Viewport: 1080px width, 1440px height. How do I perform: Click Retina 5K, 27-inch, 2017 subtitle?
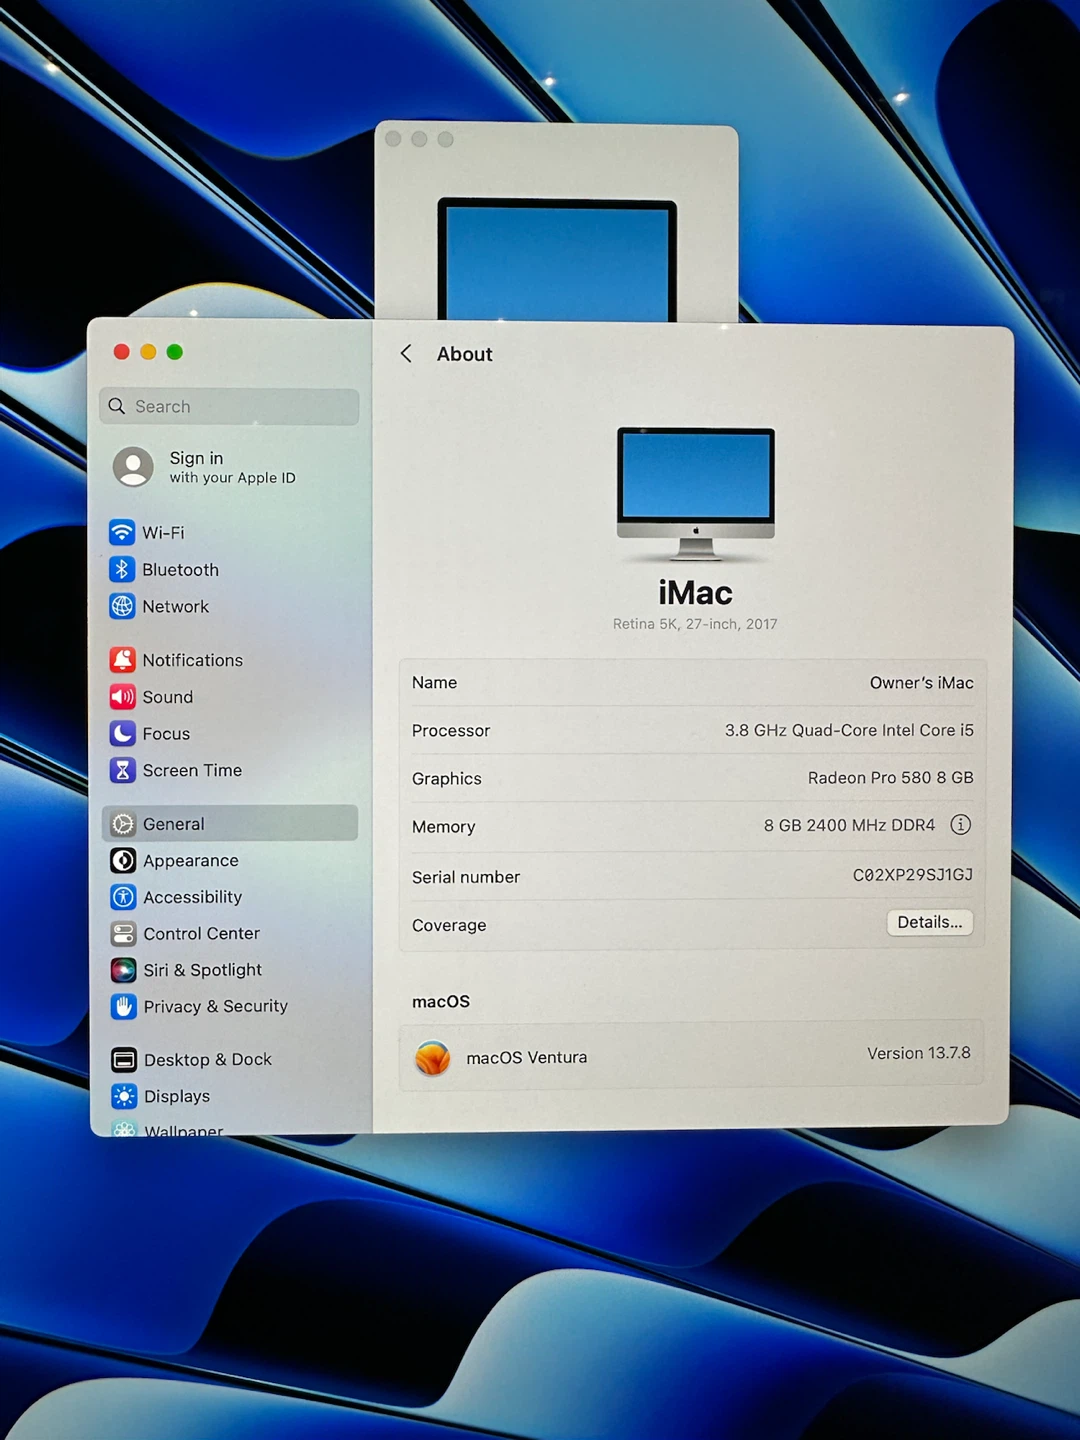tap(695, 624)
